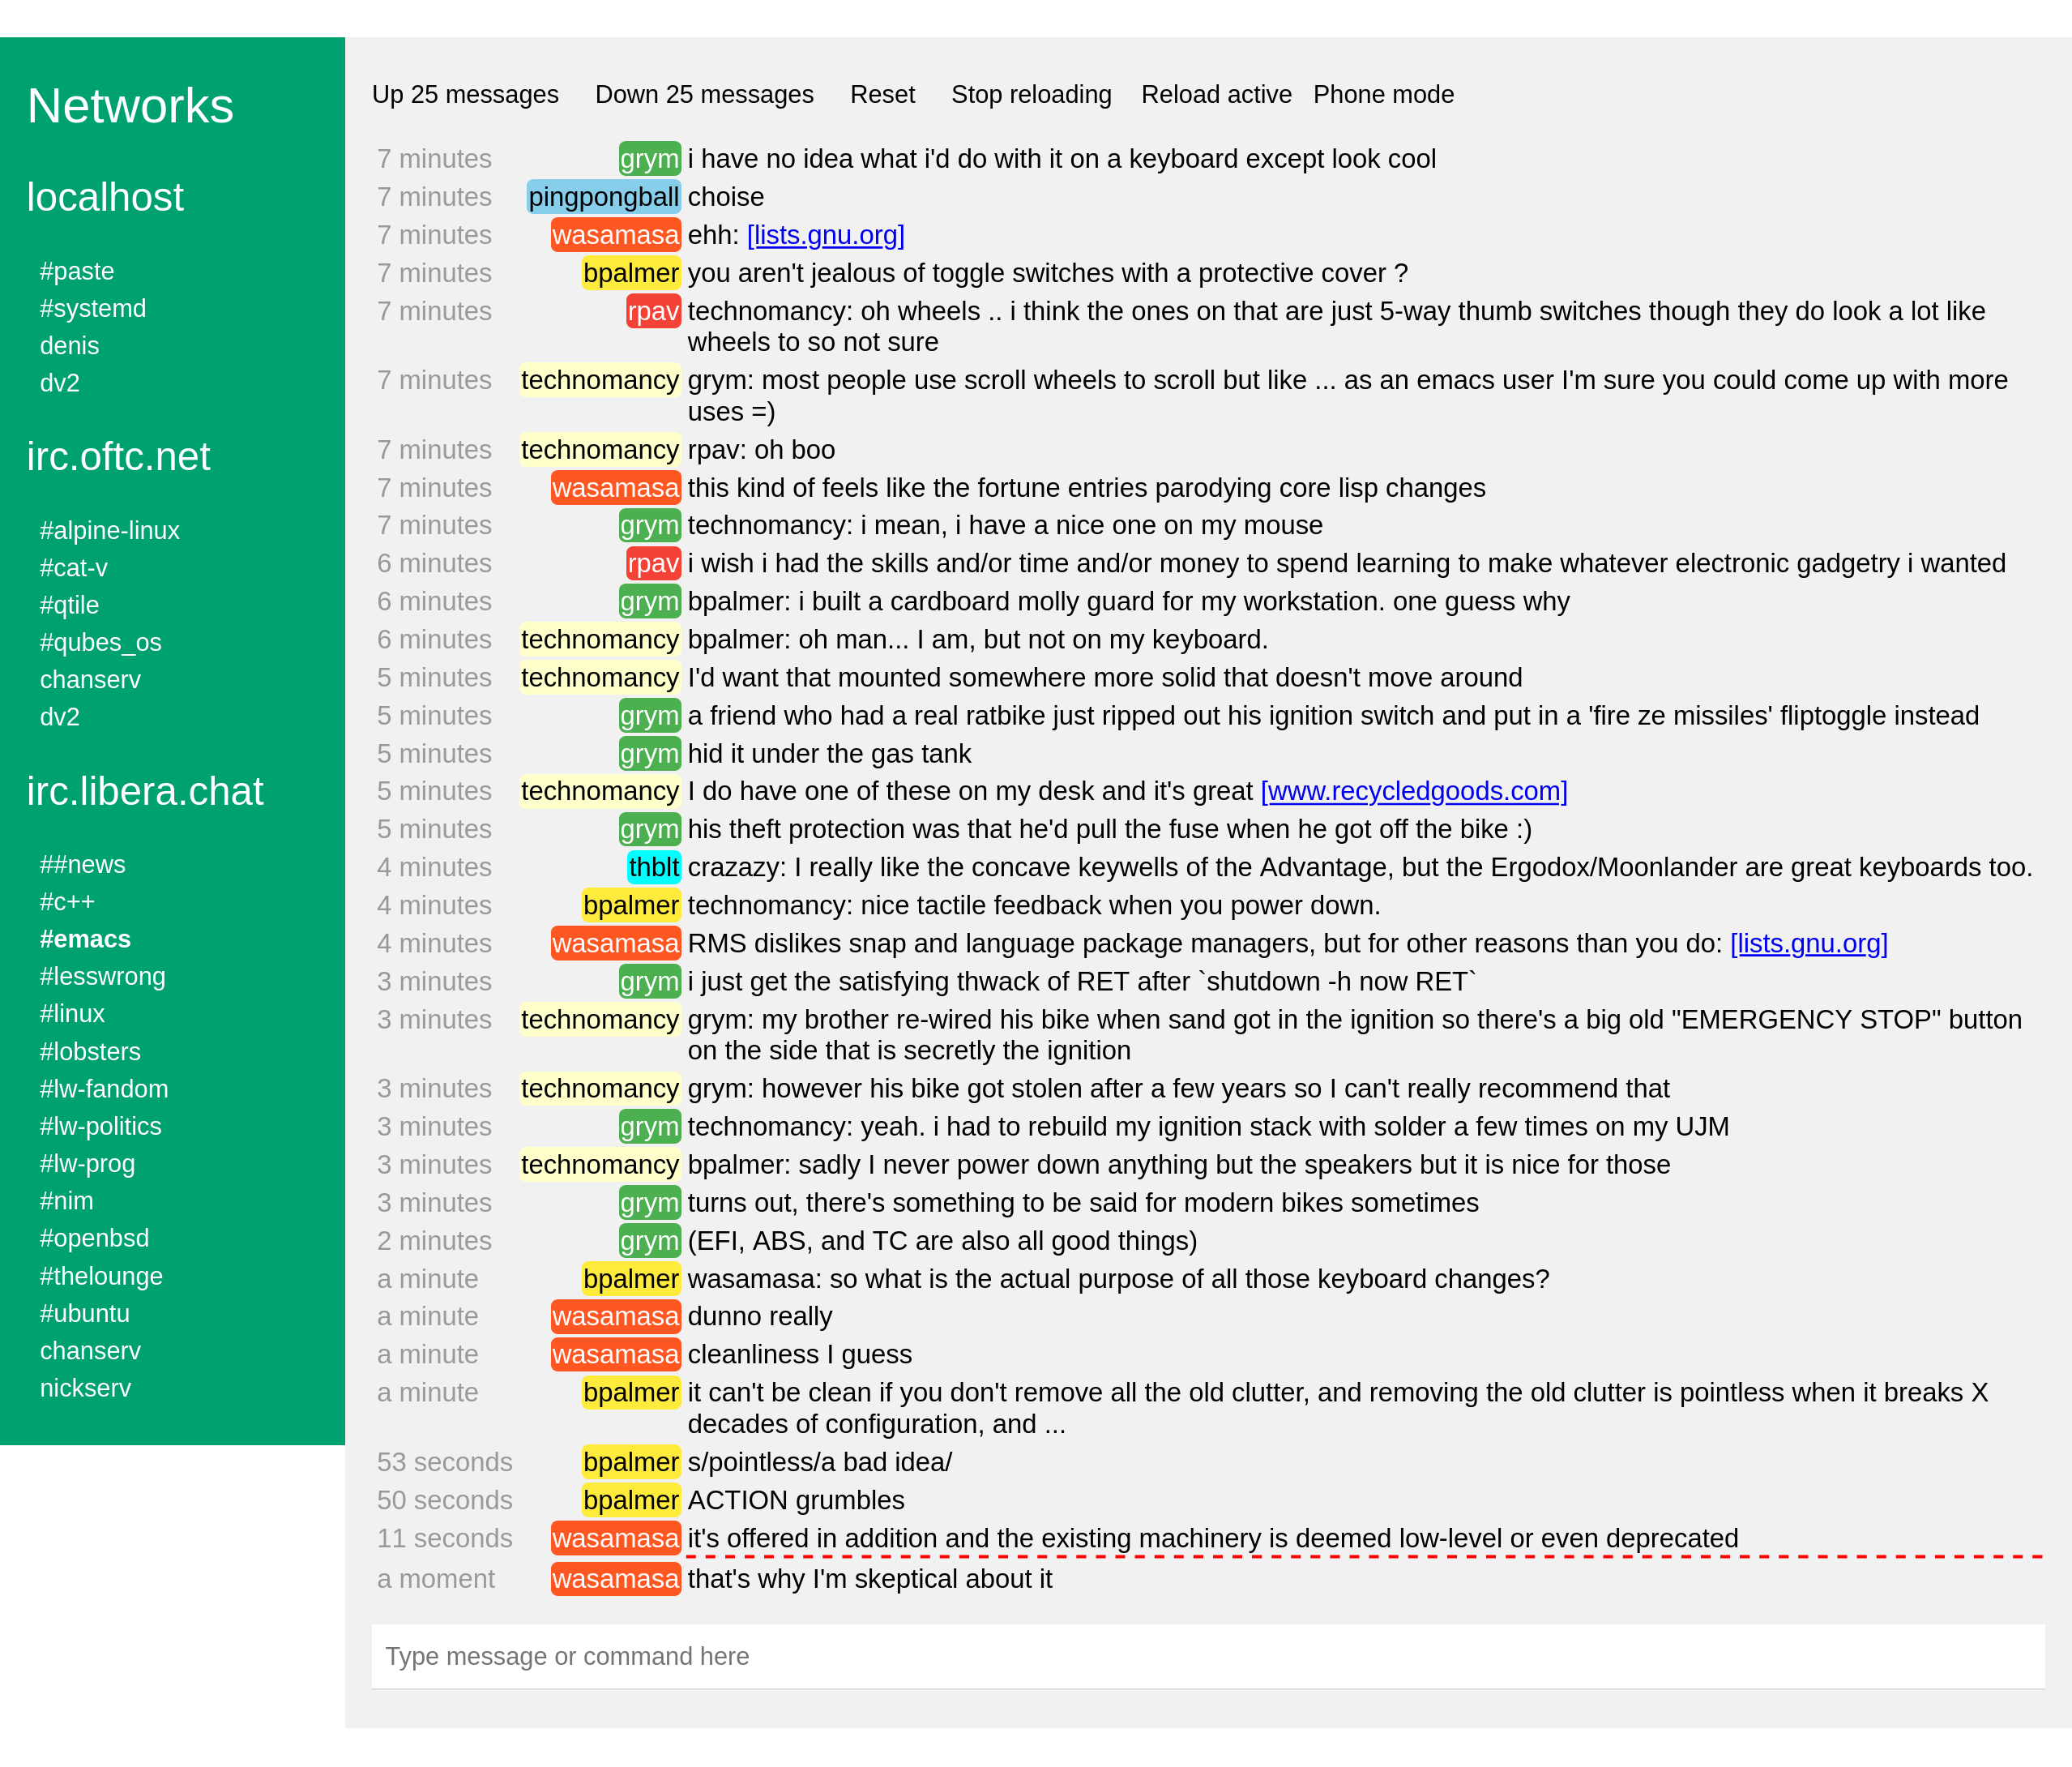The width and height of the screenshot is (2072, 1767).
Task: Switch to the #qubes_os channel
Action: pos(100,642)
